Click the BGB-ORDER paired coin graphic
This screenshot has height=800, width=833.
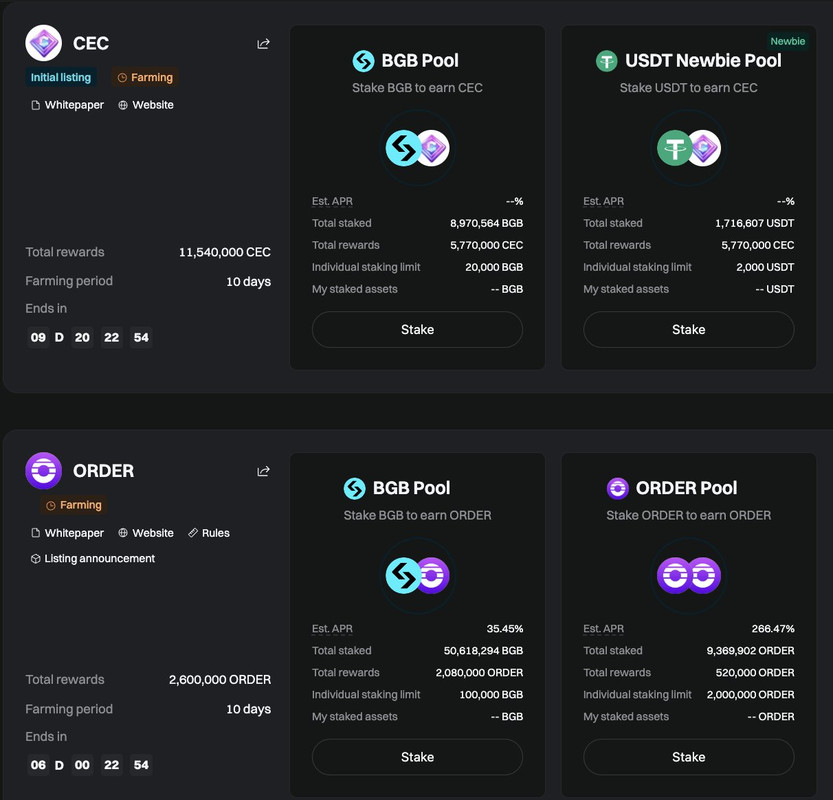418,575
